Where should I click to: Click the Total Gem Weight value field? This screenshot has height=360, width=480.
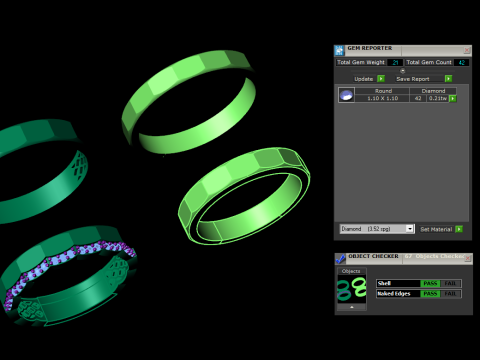[x=395, y=62]
